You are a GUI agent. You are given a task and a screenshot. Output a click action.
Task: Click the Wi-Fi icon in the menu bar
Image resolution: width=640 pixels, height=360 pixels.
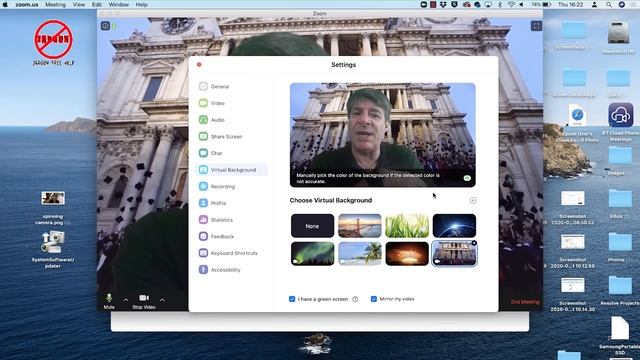511,4
